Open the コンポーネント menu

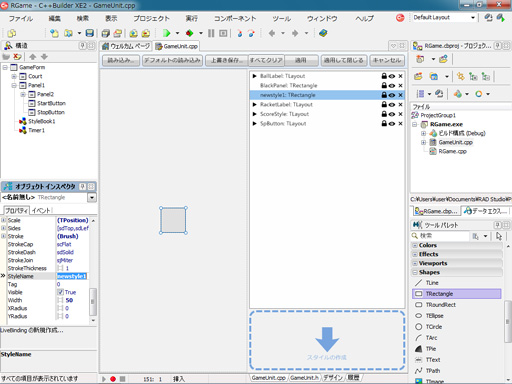point(235,18)
